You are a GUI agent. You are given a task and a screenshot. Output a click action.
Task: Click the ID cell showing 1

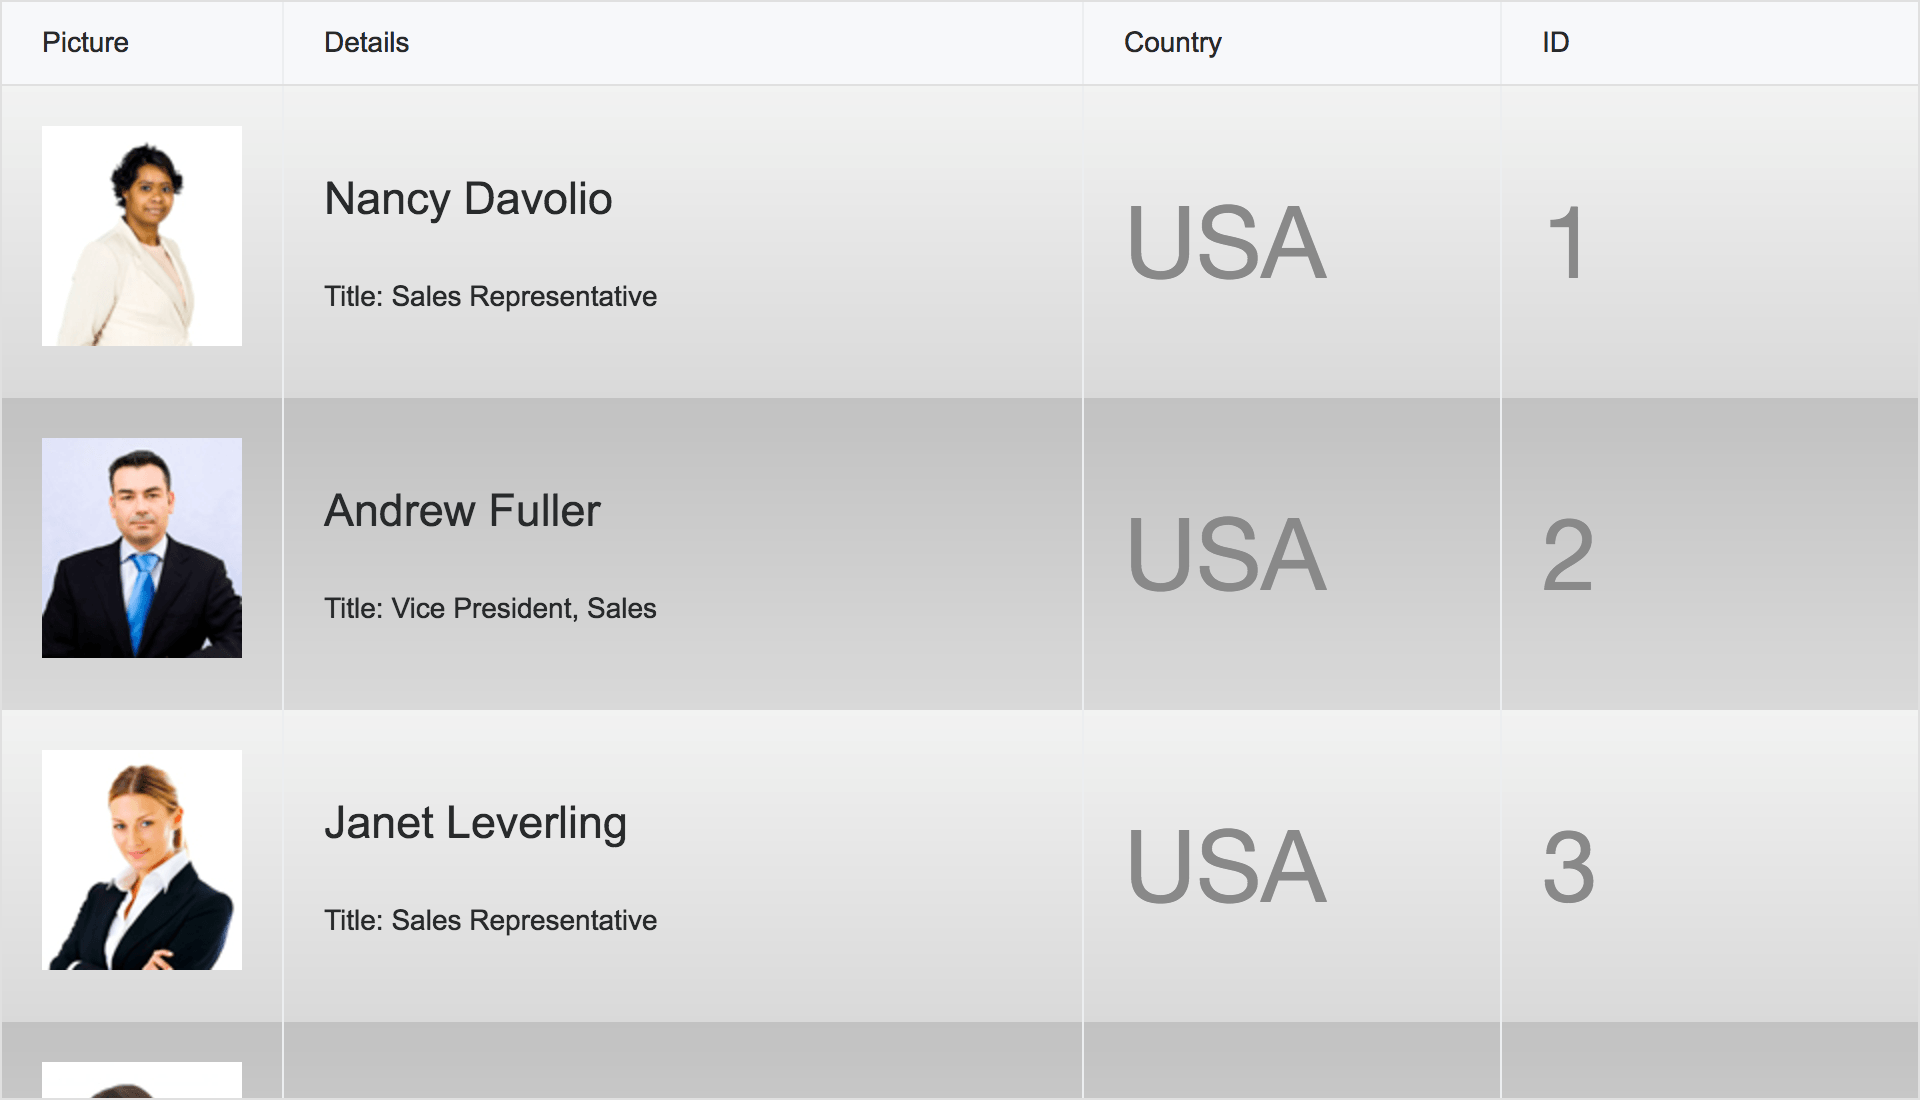click(1566, 243)
